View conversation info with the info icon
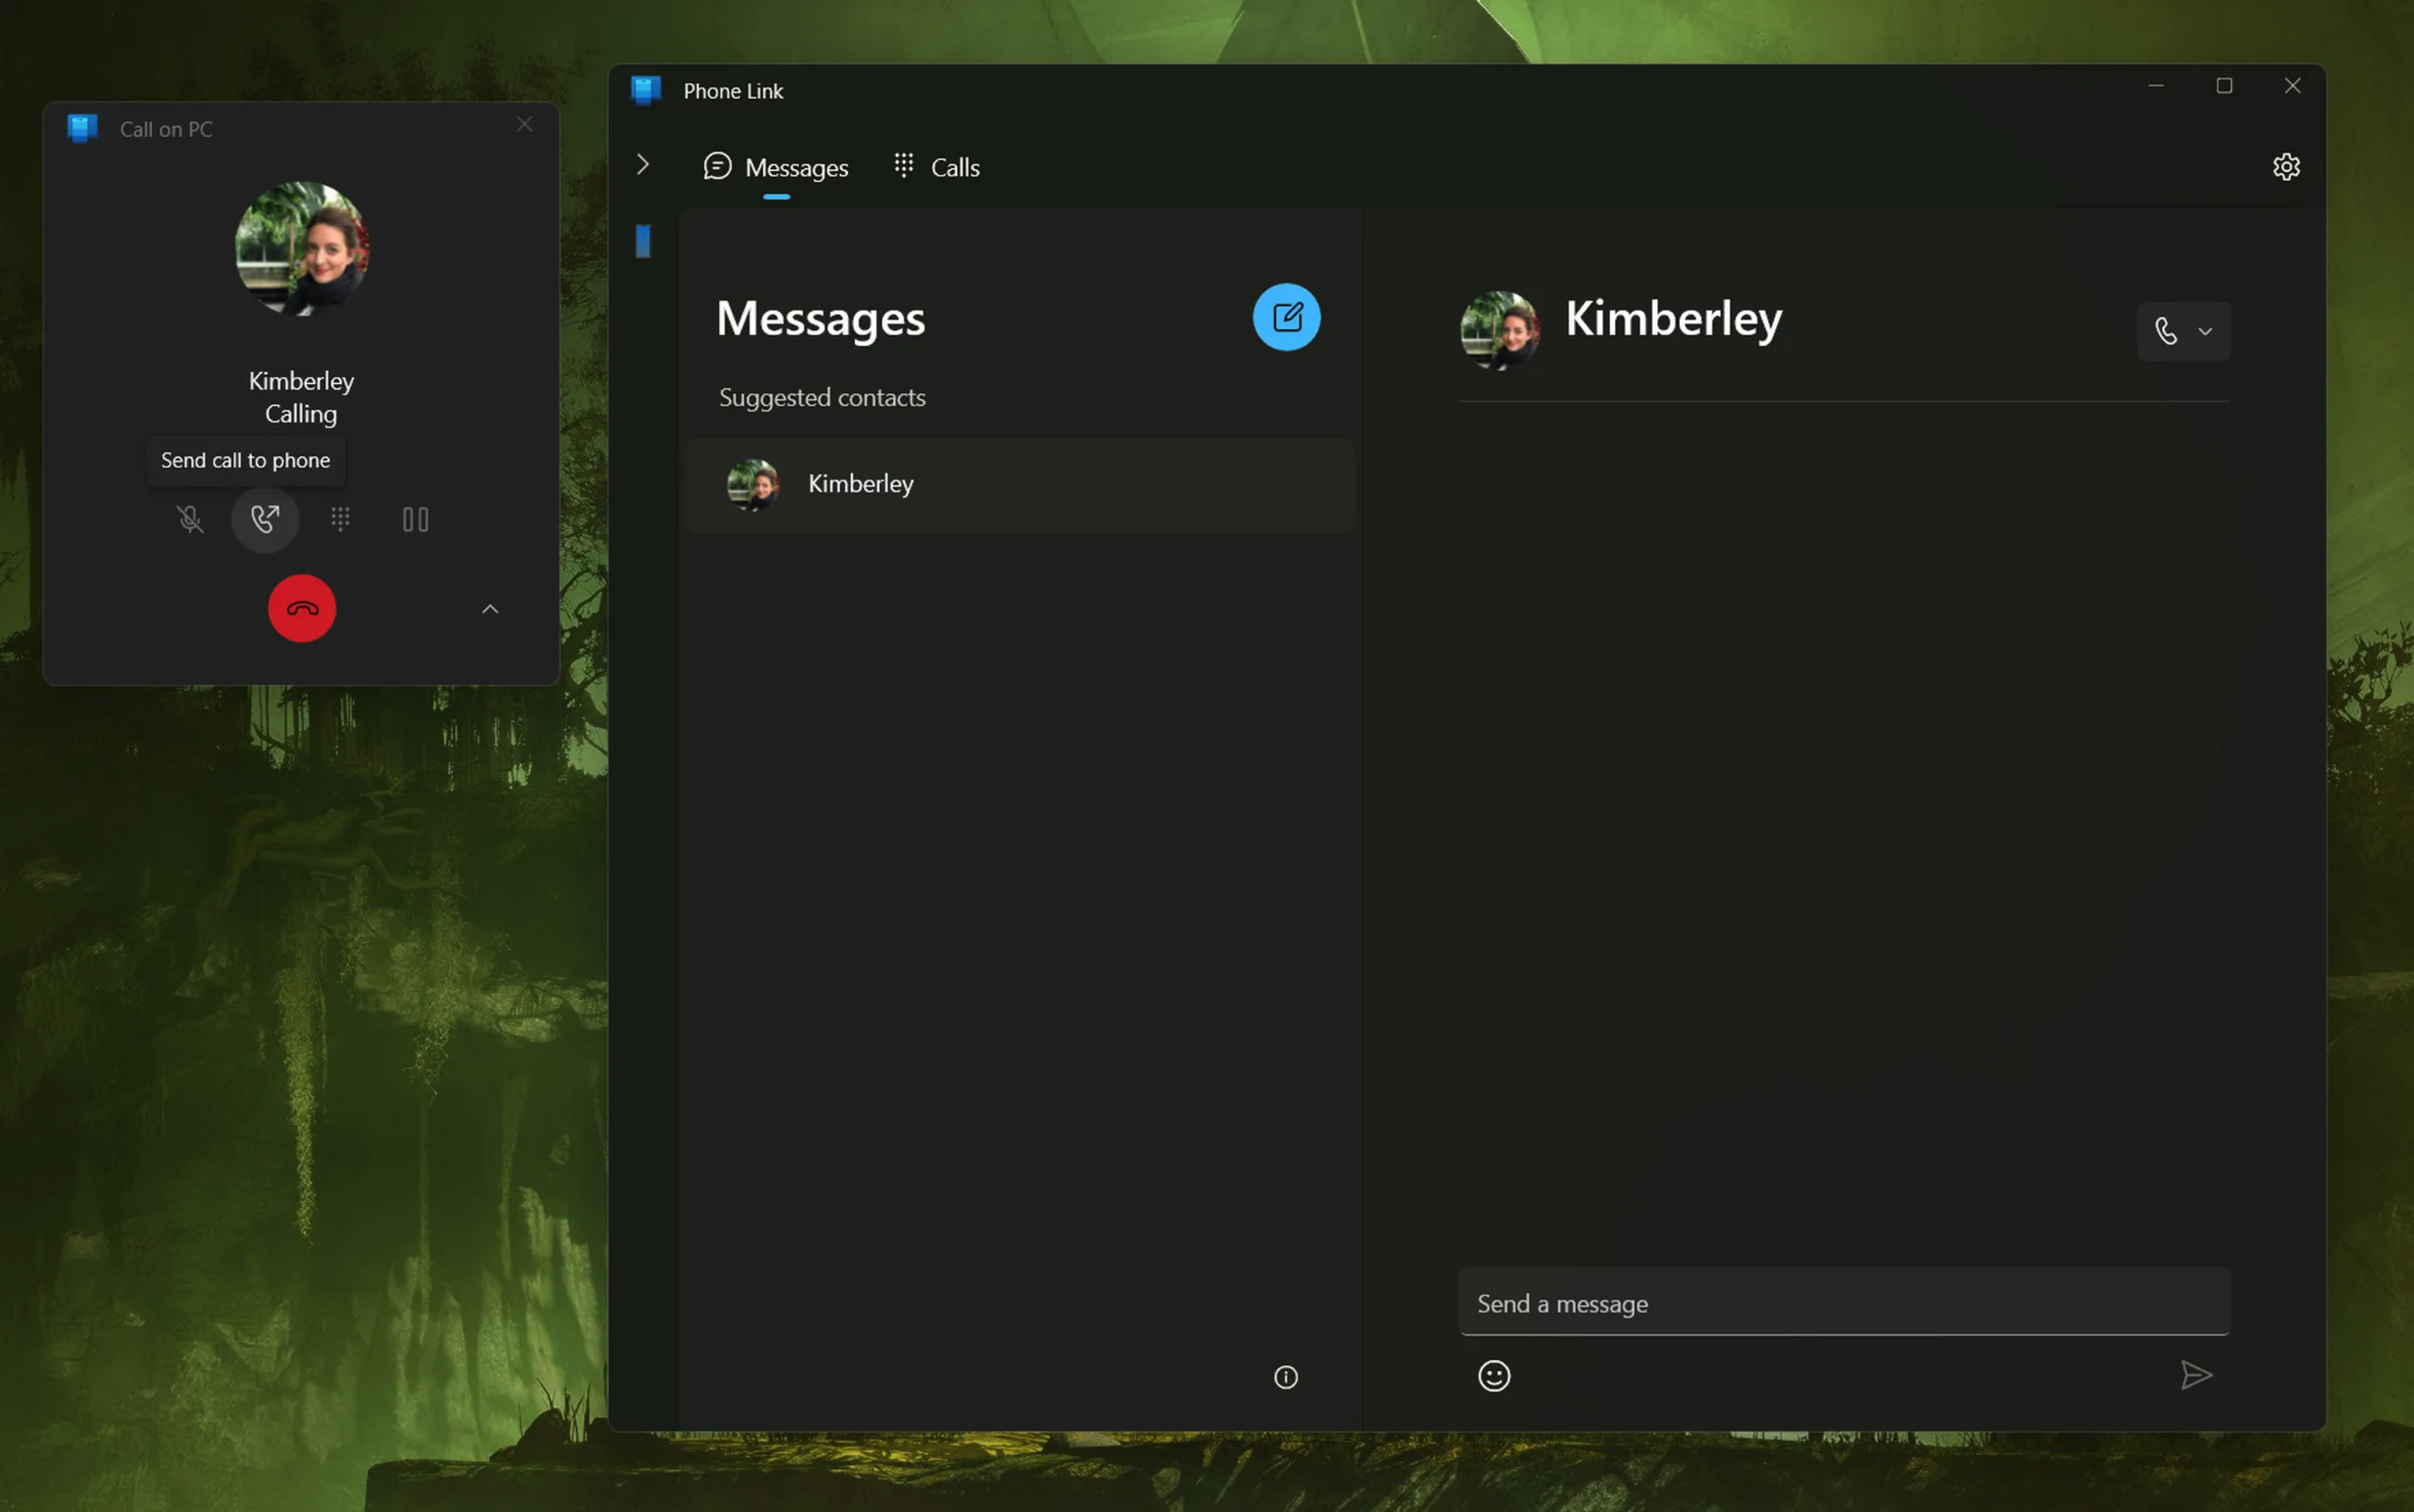2414x1512 pixels. 1285,1377
